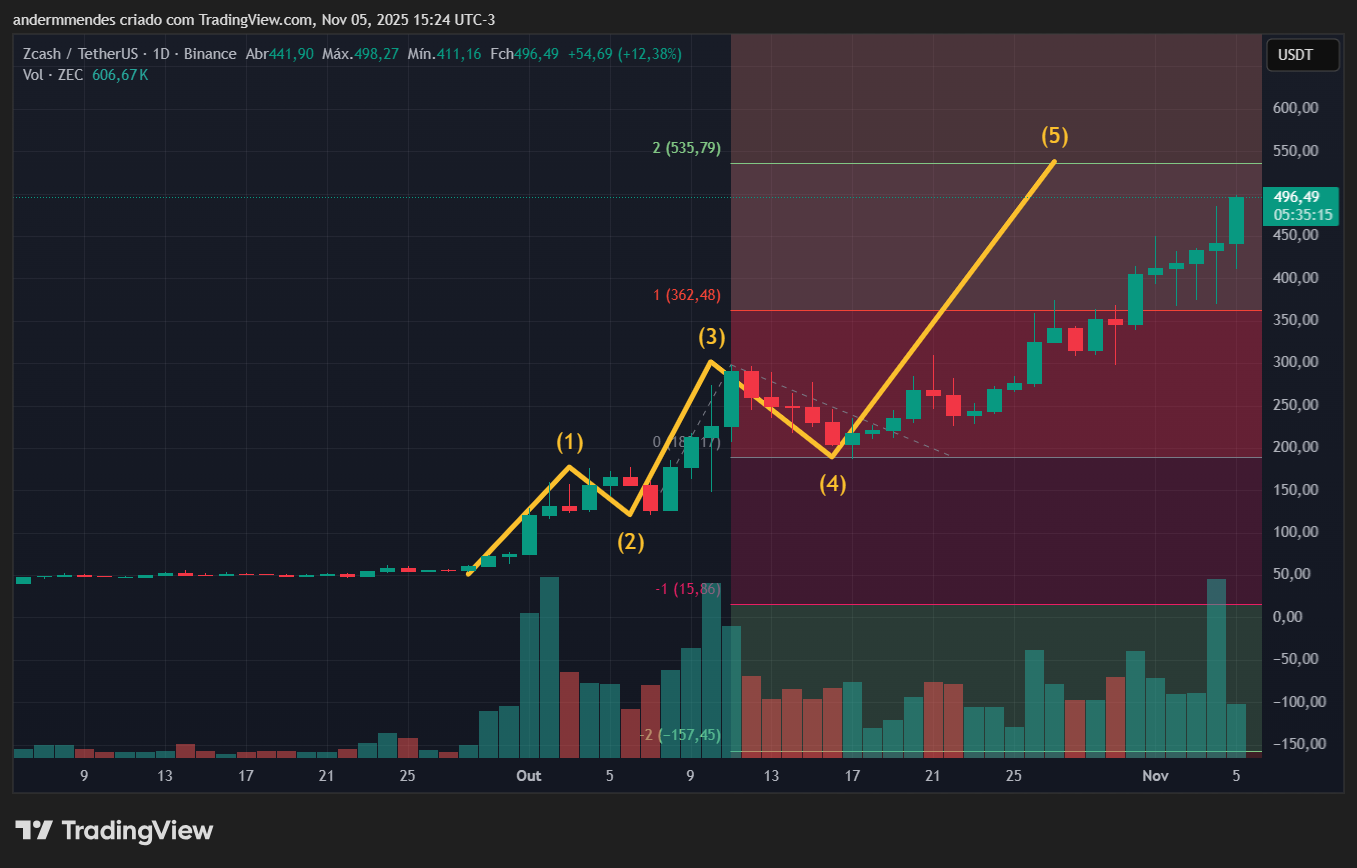Select the USDT currency button

coord(1302,55)
